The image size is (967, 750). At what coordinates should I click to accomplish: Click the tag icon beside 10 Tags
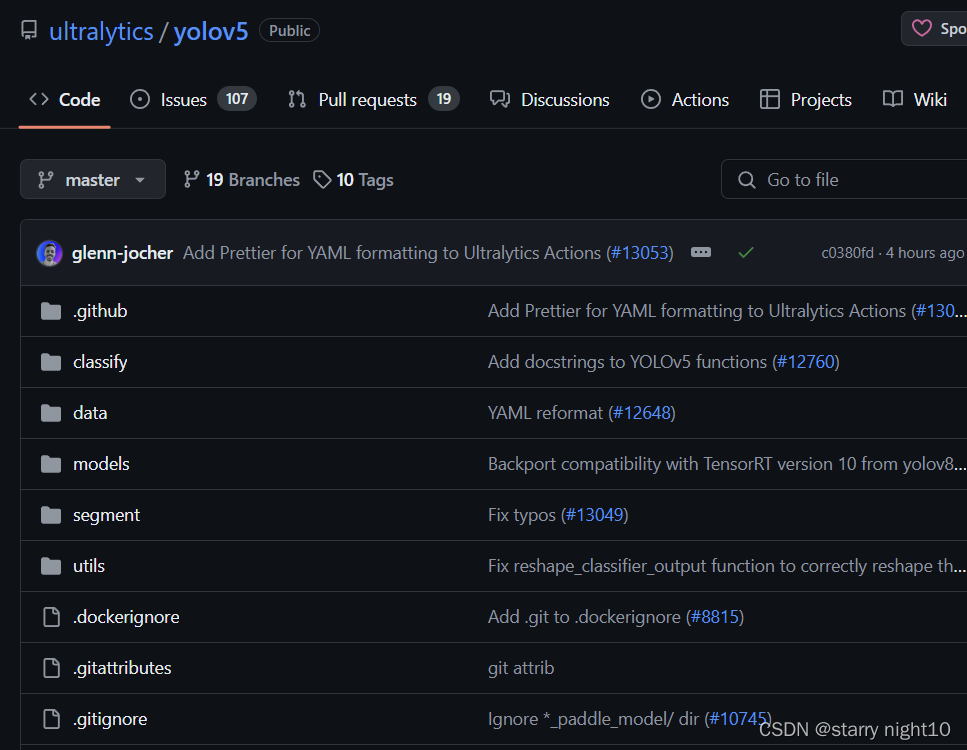point(322,179)
